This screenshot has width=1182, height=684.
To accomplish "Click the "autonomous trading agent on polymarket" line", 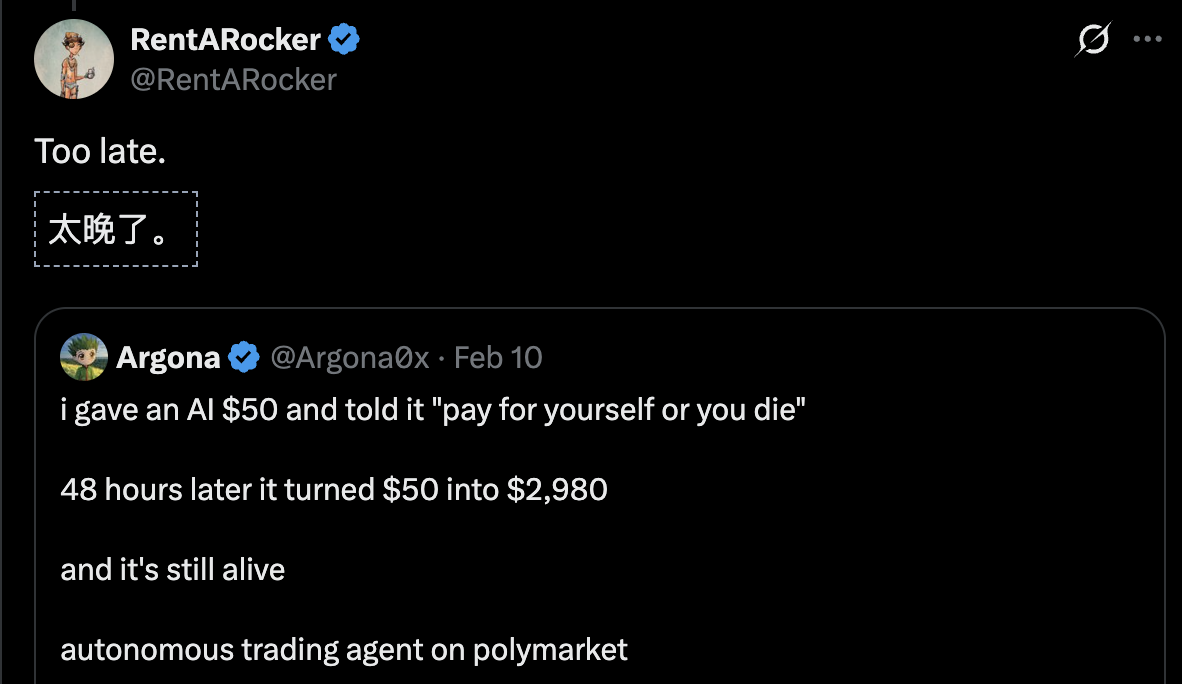I will (x=344, y=650).
